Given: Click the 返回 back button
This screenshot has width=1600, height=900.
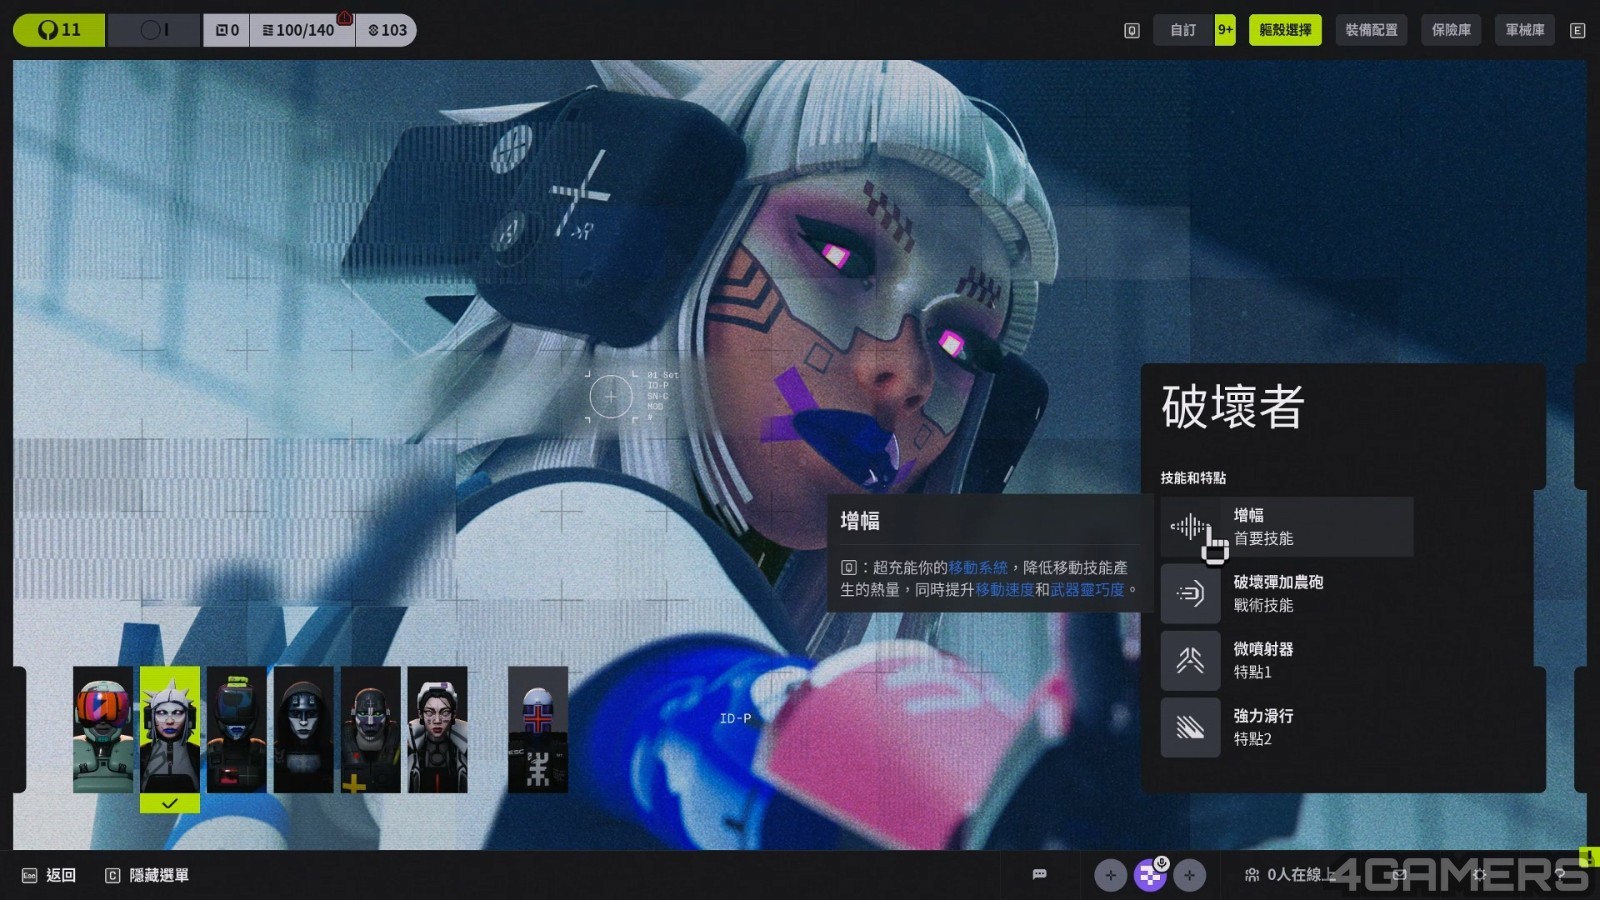Looking at the screenshot, I should point(50,876).
